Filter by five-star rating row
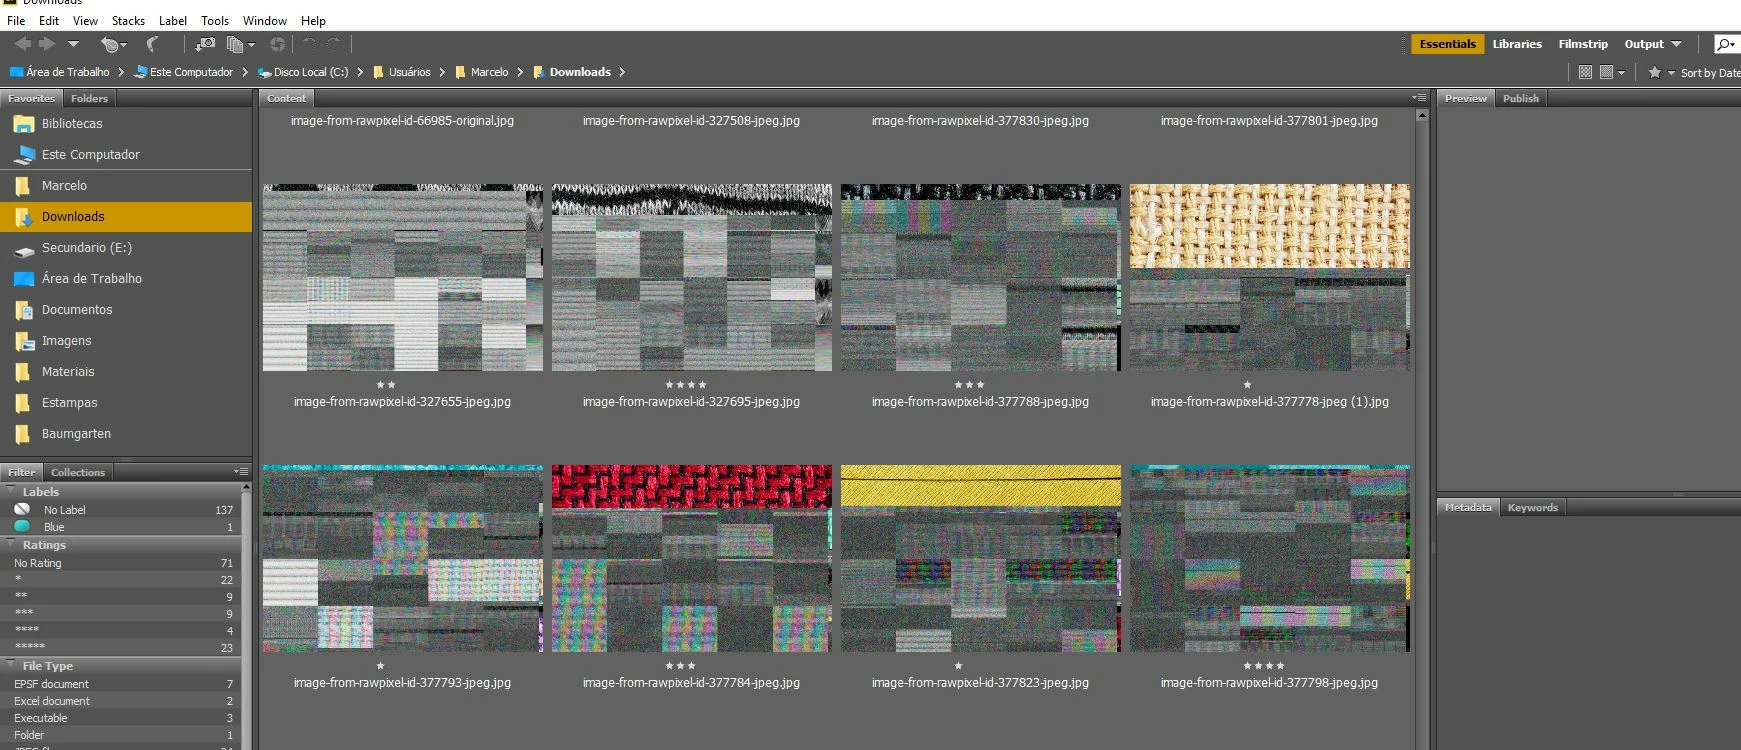Image resolution: width=1741 pixels, height=750 pixels. (121, 647)
